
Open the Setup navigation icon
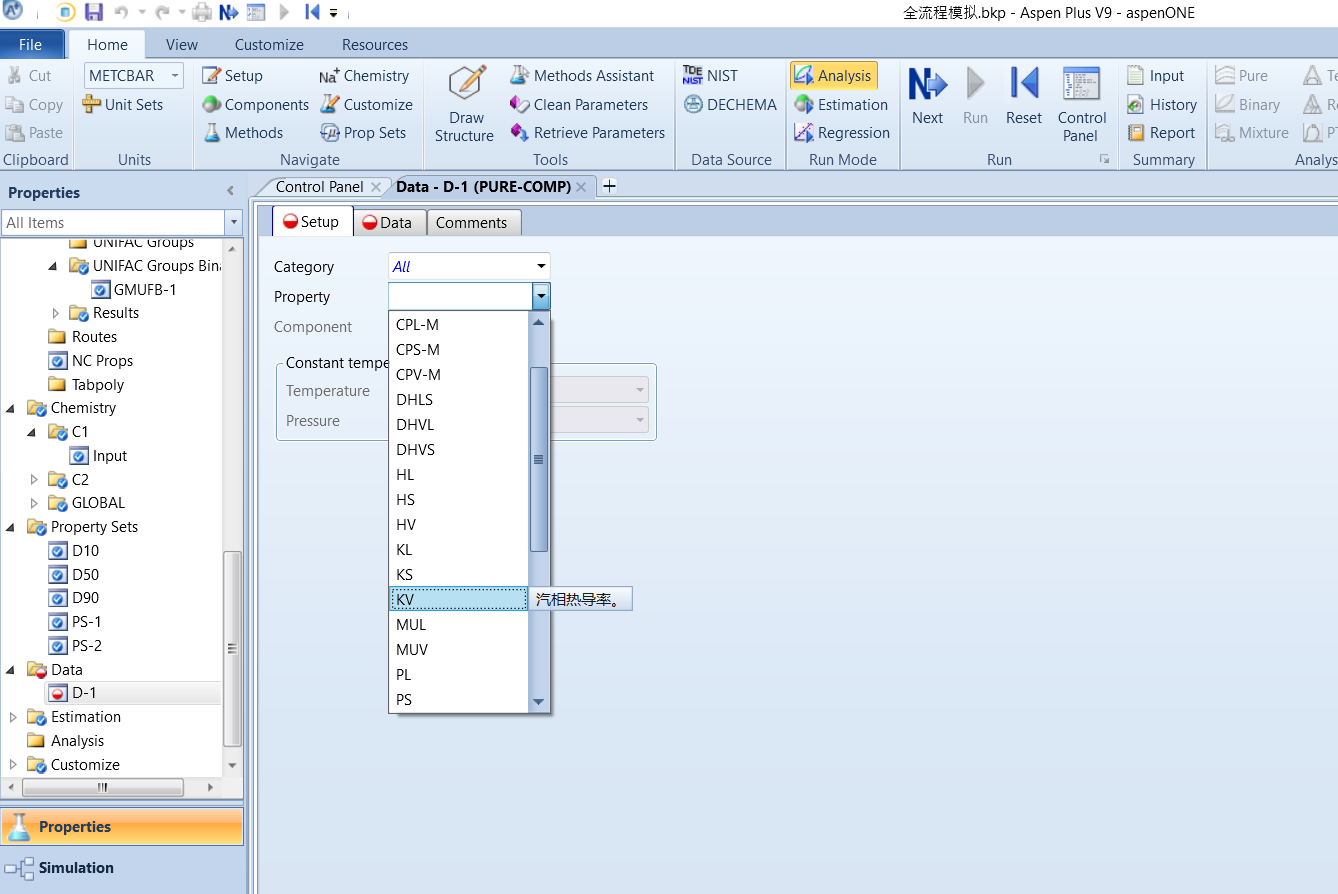232,76
